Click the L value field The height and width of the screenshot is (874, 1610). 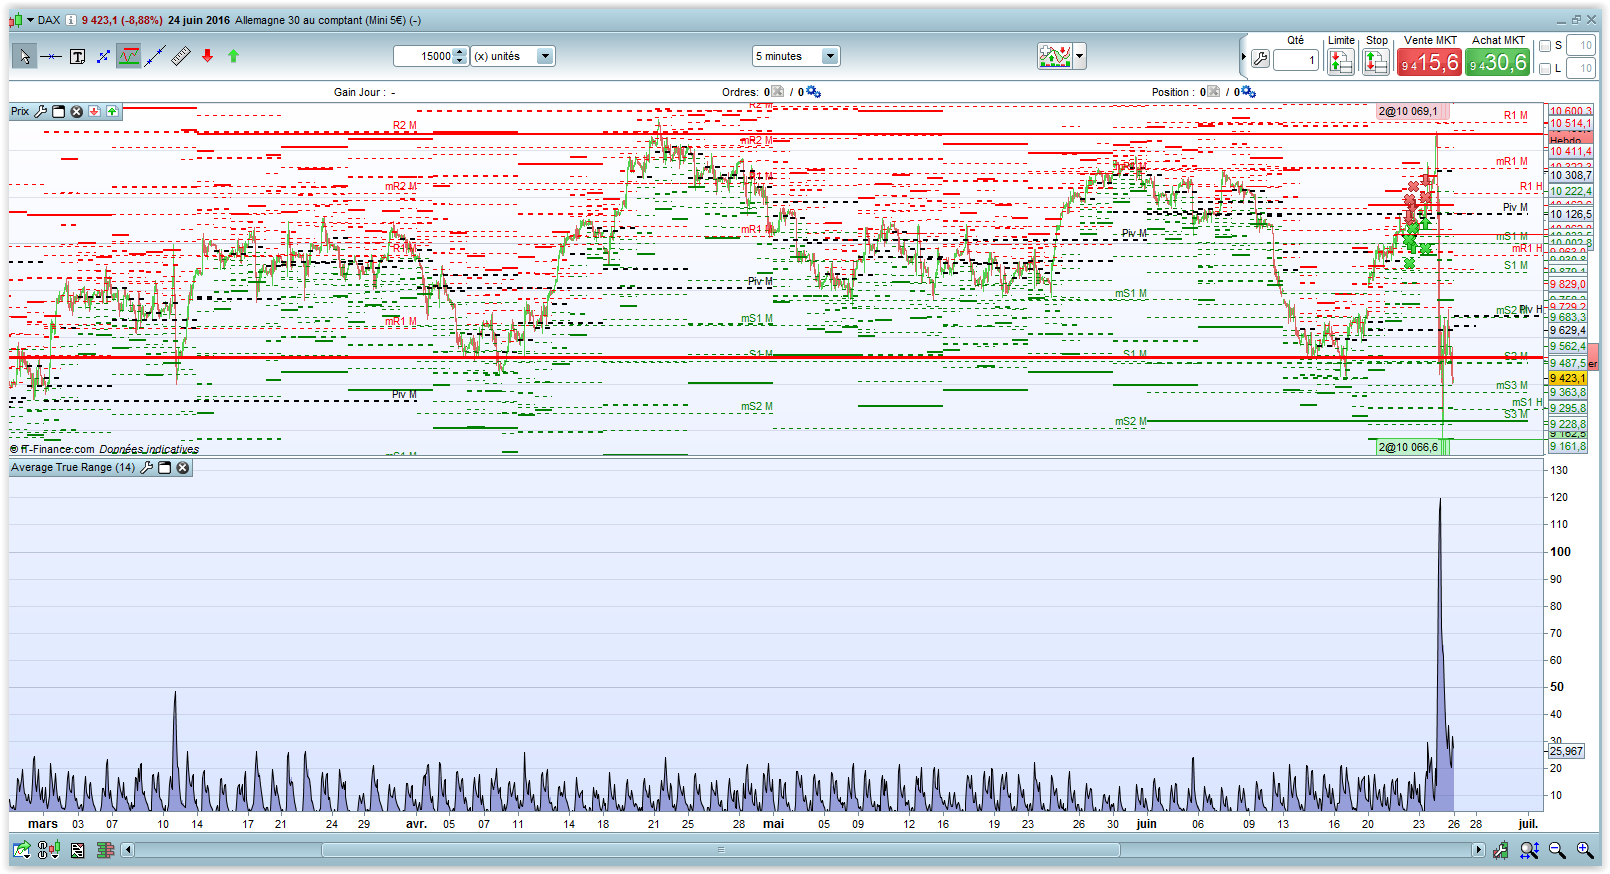coord(1581,68)
